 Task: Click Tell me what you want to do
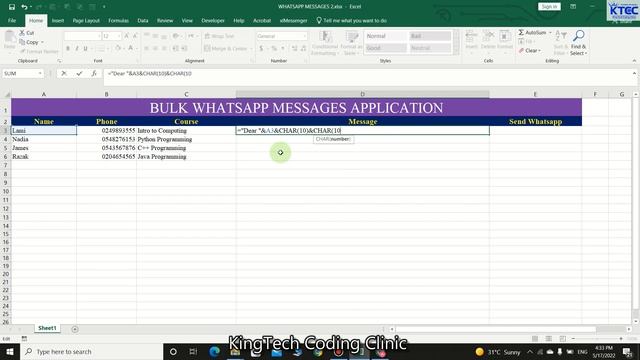[351, 20]
